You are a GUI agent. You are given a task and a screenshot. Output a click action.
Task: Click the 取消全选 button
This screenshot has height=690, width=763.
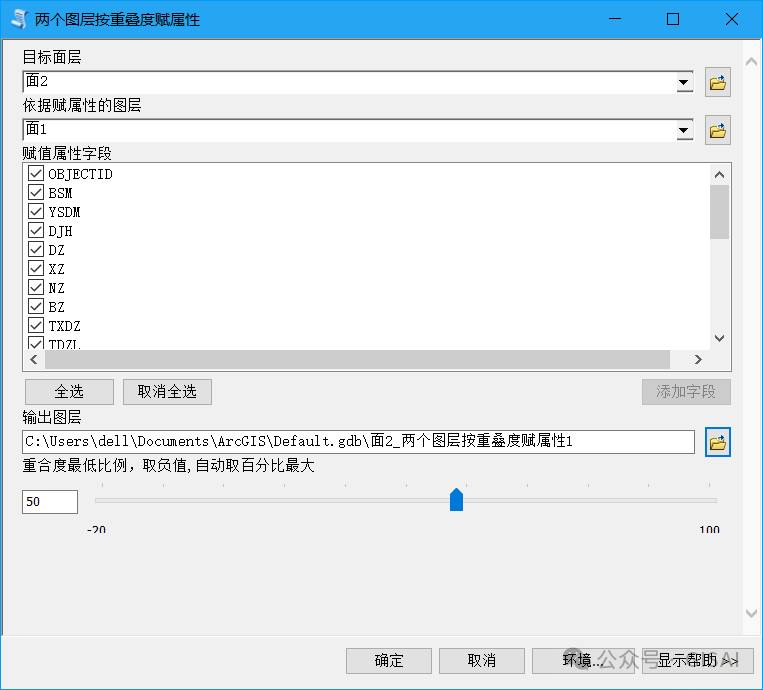tap(167, 392)
